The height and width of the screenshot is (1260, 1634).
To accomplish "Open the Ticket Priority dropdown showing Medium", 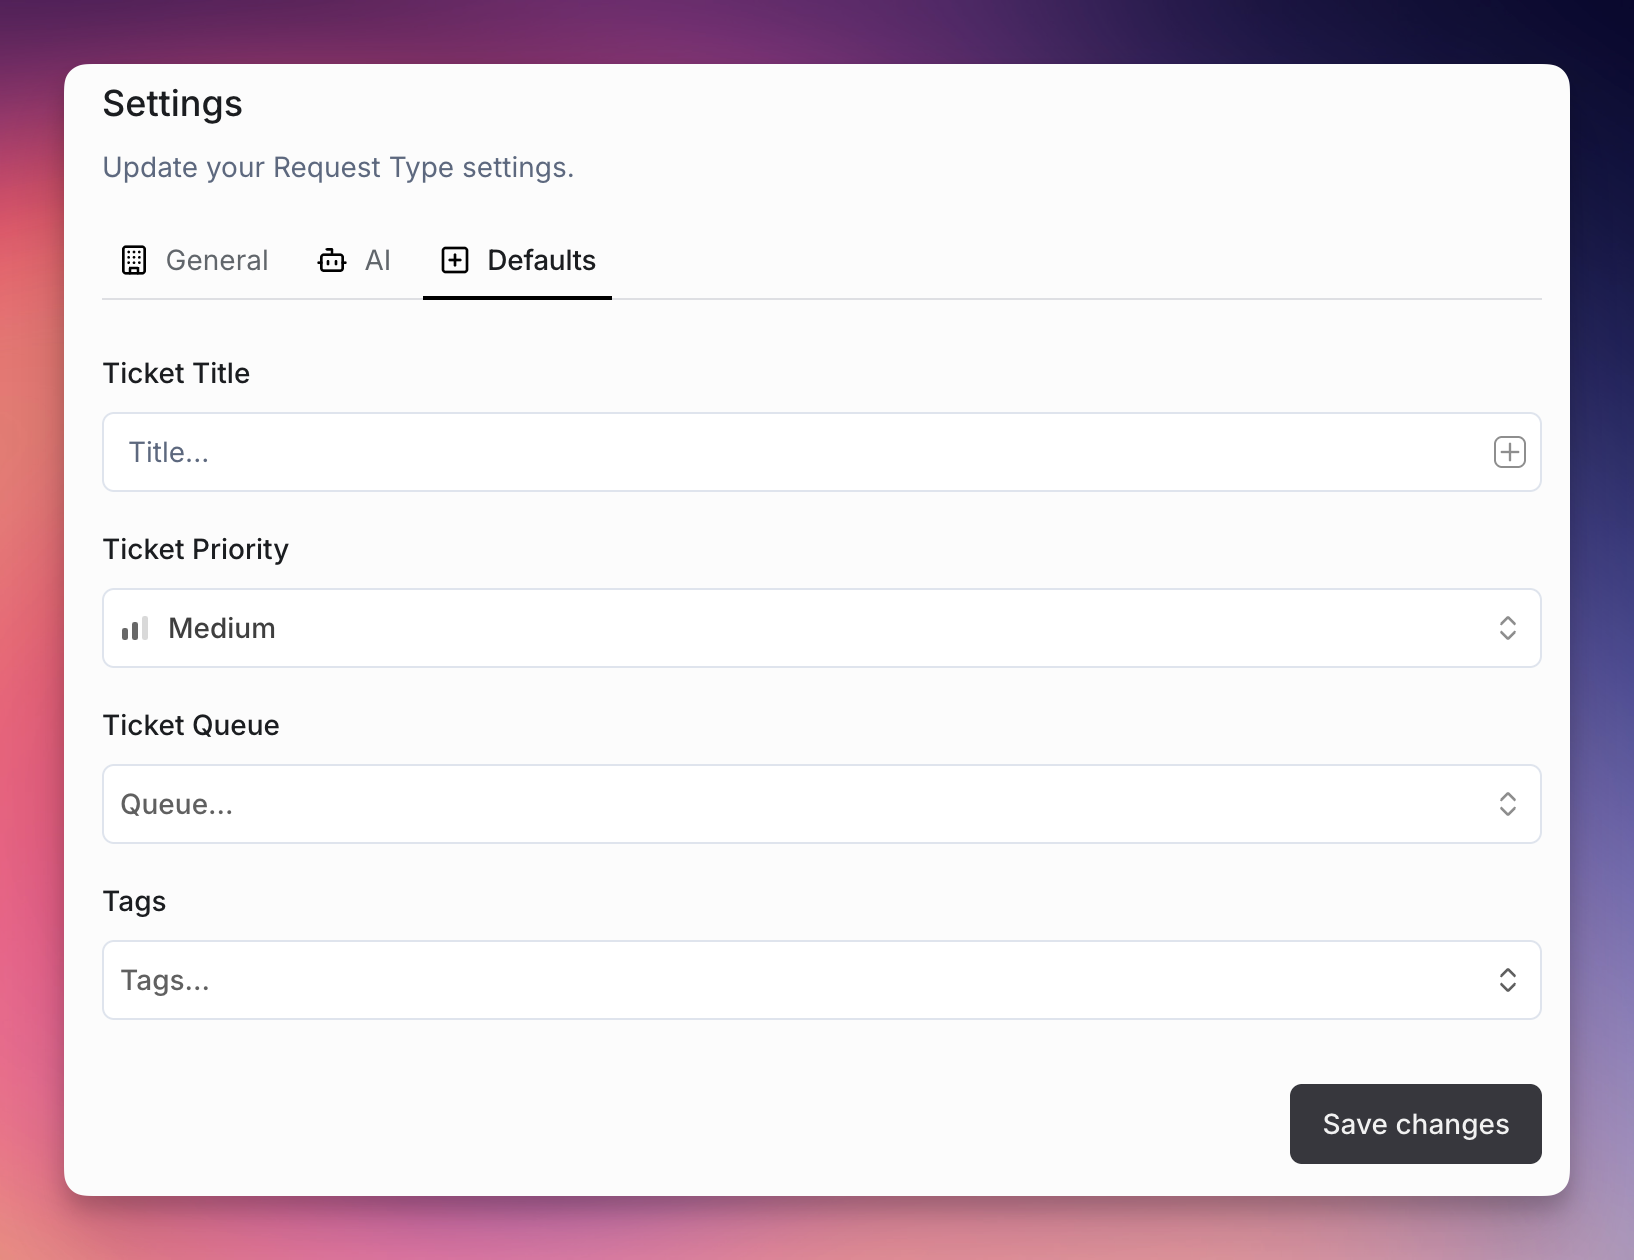I will click(821, 628).
